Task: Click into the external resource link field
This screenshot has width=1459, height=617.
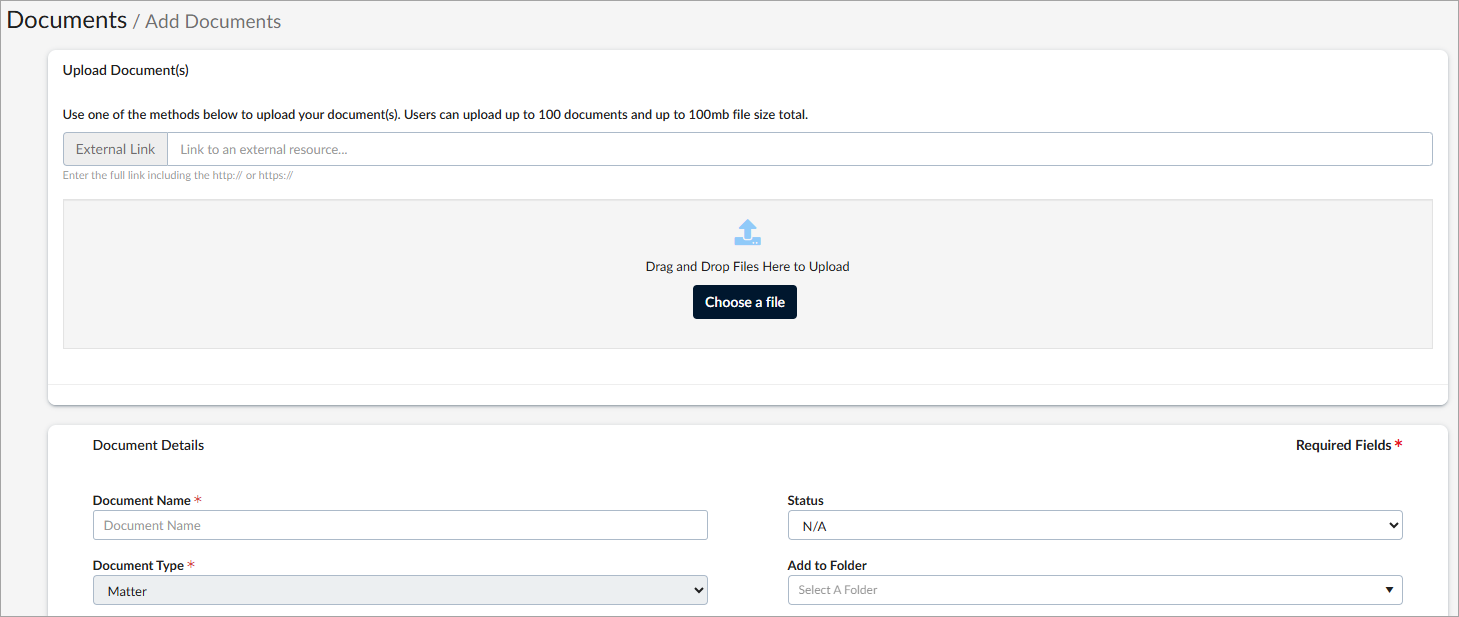Action: pos(798,149)
